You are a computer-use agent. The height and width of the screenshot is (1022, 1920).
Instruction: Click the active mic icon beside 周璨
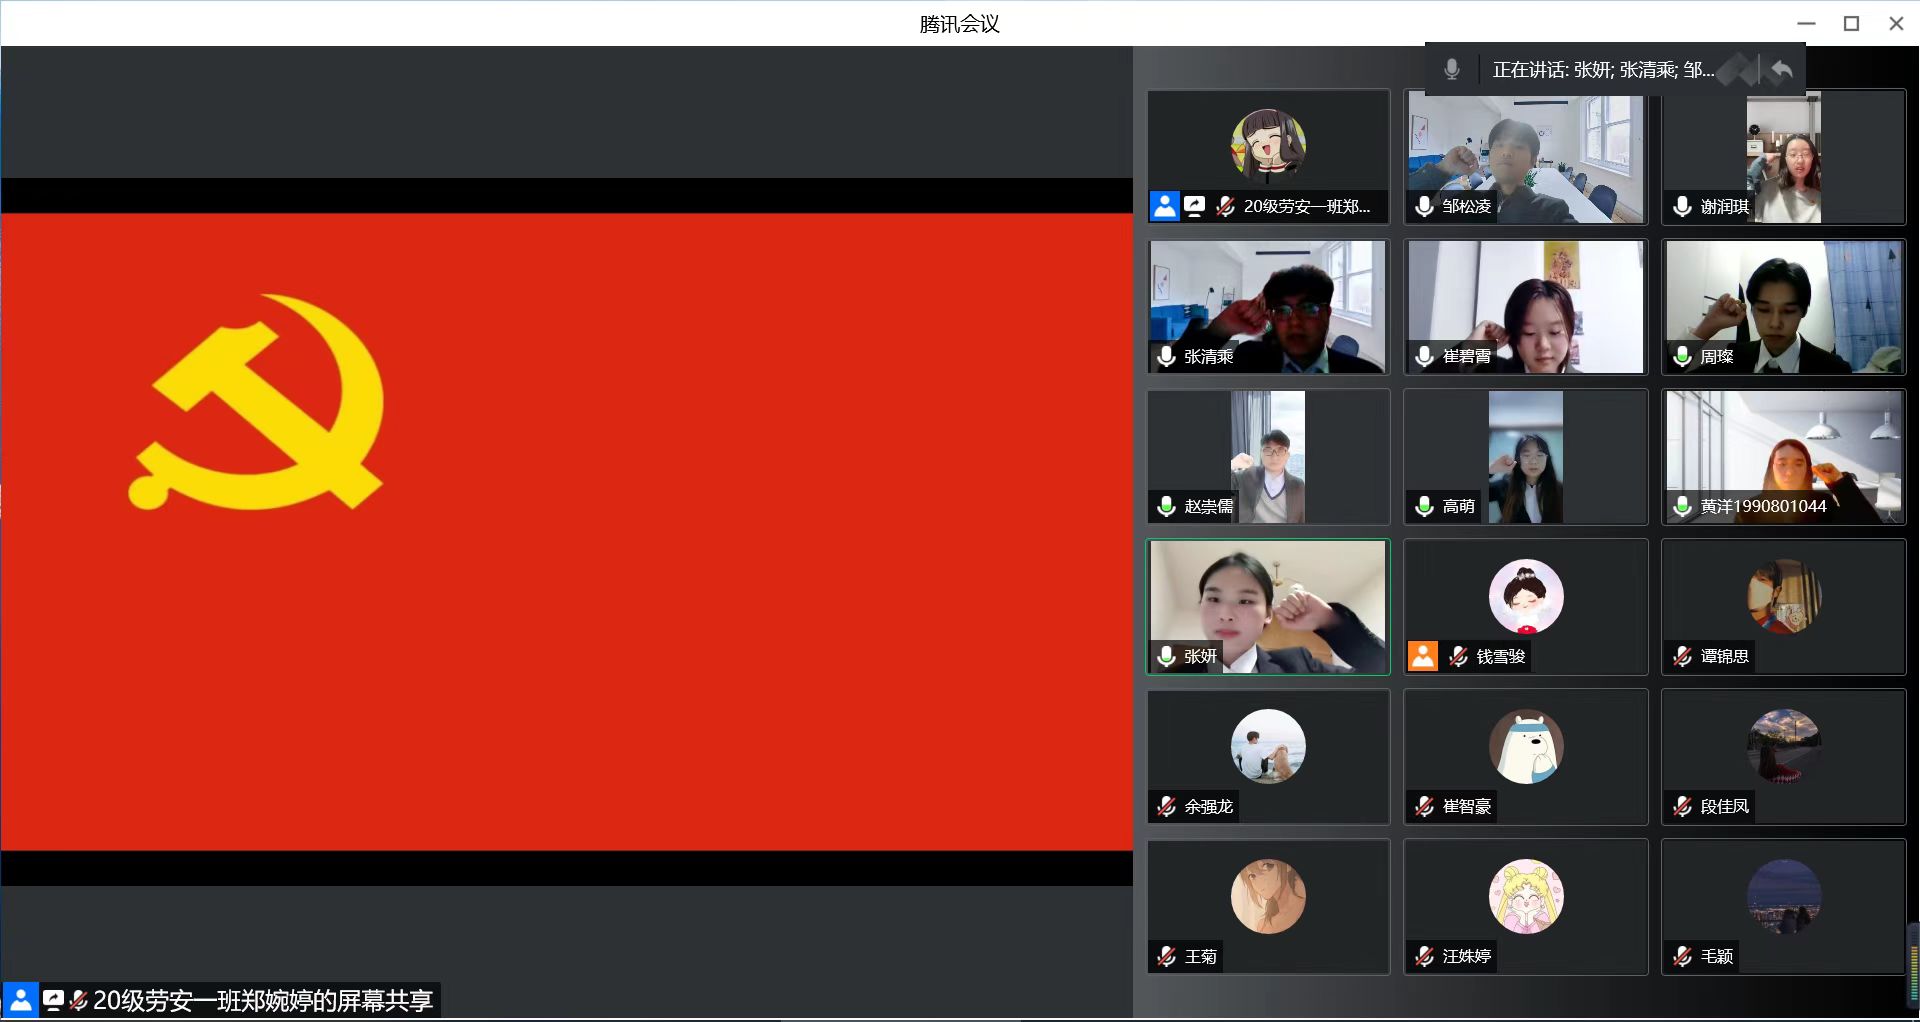pyautogui.click(x=1683, y=356)
